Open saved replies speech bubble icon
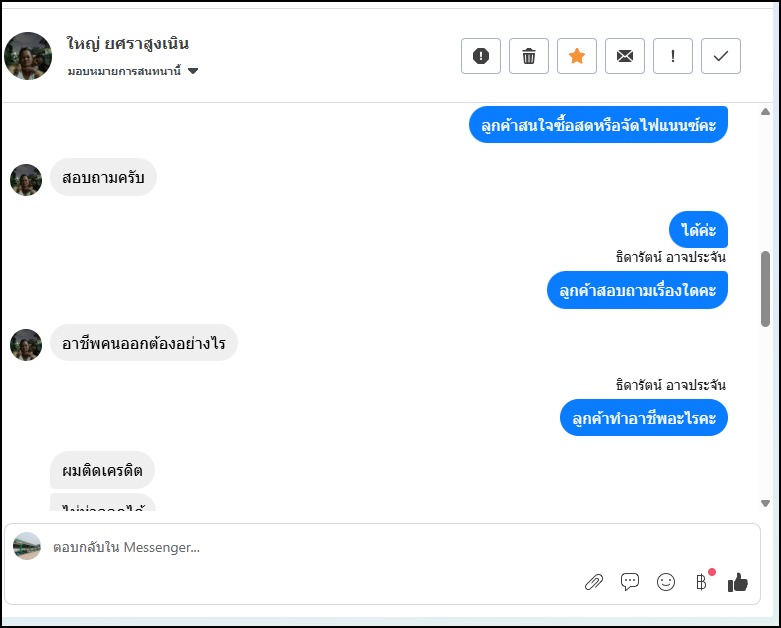The height and width of the screenshot is (628, 781). tap(630, 582)
